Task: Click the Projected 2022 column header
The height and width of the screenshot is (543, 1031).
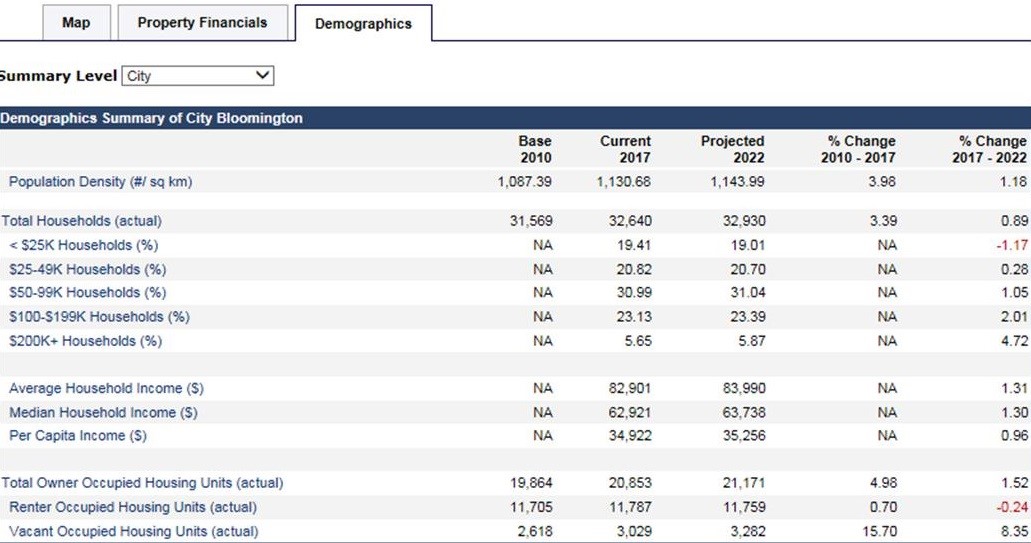Action: pos(733,149)
